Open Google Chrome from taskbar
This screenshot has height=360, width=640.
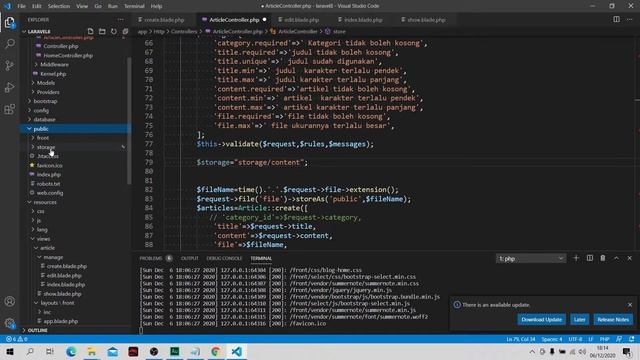coord(216,351)
